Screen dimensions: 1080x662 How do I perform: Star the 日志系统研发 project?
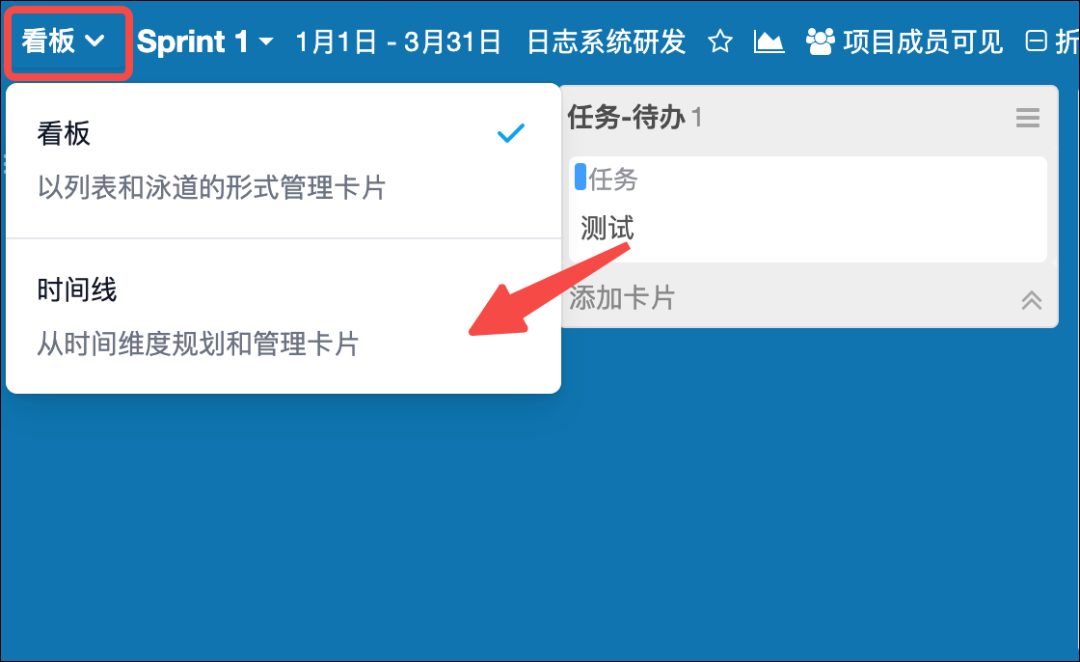pos(720,42)
